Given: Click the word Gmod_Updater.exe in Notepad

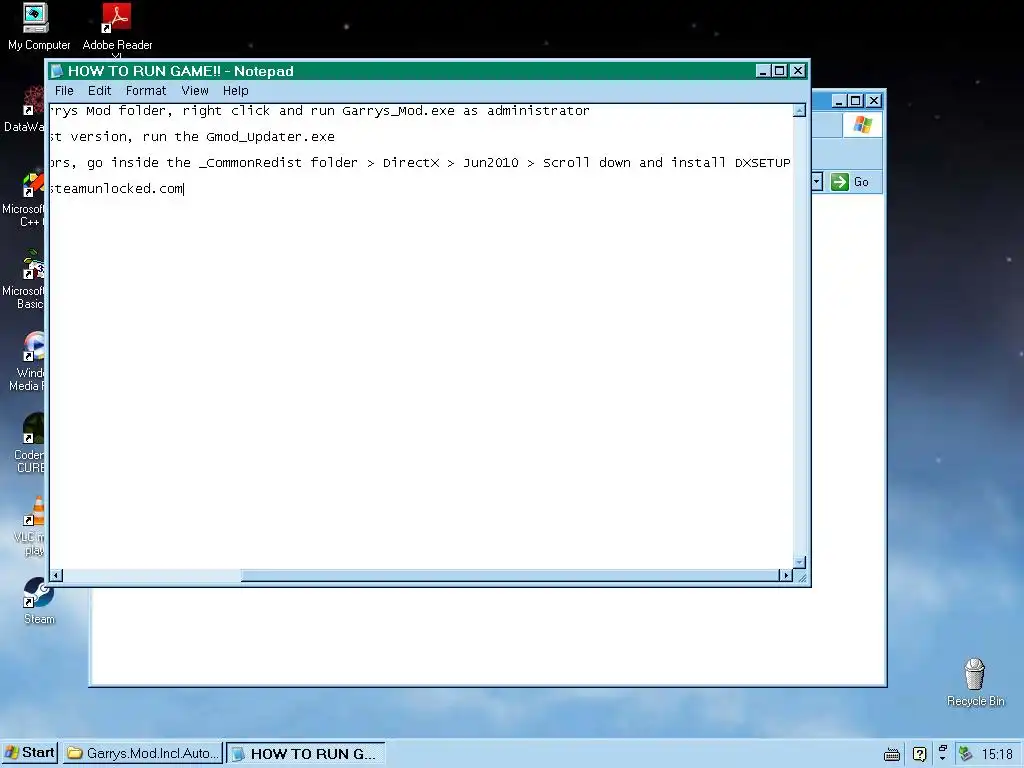Looking at the screenshot, I should [x=270, y=136].
